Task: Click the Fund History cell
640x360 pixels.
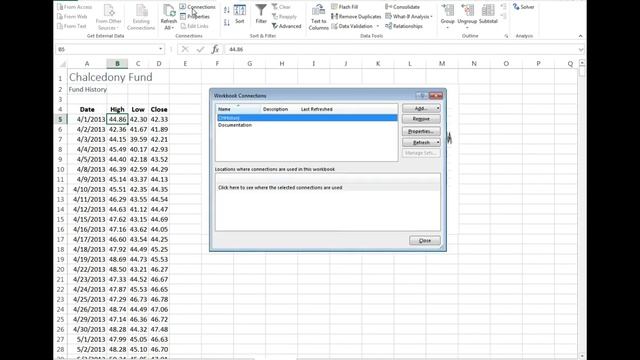Action: click(x=87, y=89)
